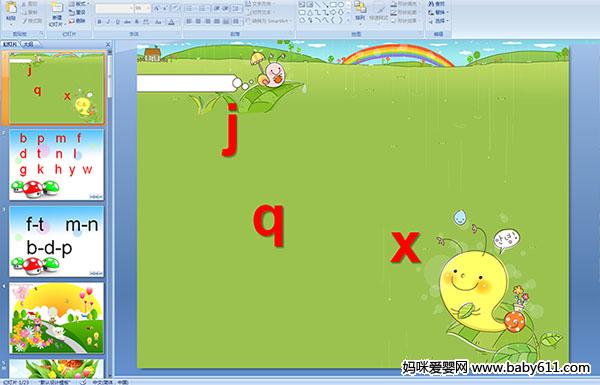Click the Shape Fill button
Viewport: 600px width, 385px height.
(404, 4)
